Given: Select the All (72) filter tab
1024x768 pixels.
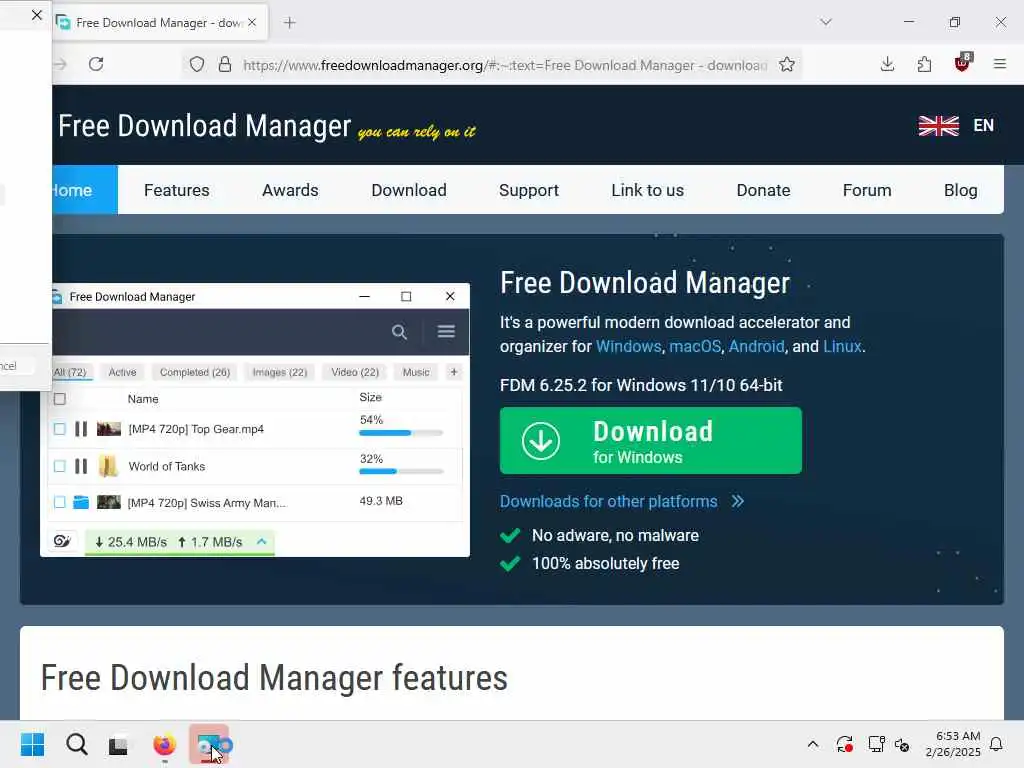Looking at the screenshot, I should (71, 372).
